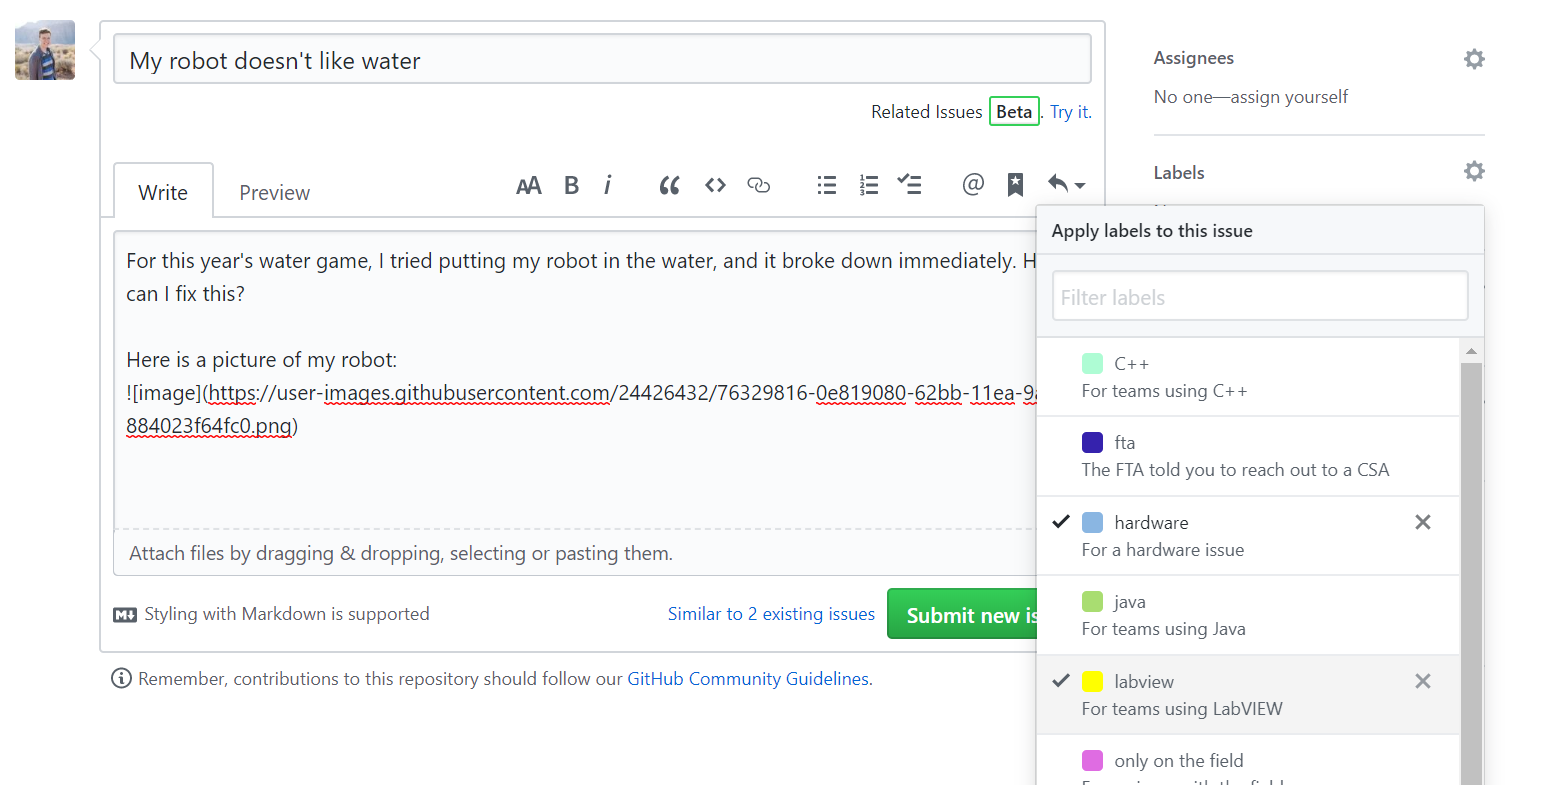Open Similar to 2 existing issues link
1553x785 pixels.
[771, 614]
